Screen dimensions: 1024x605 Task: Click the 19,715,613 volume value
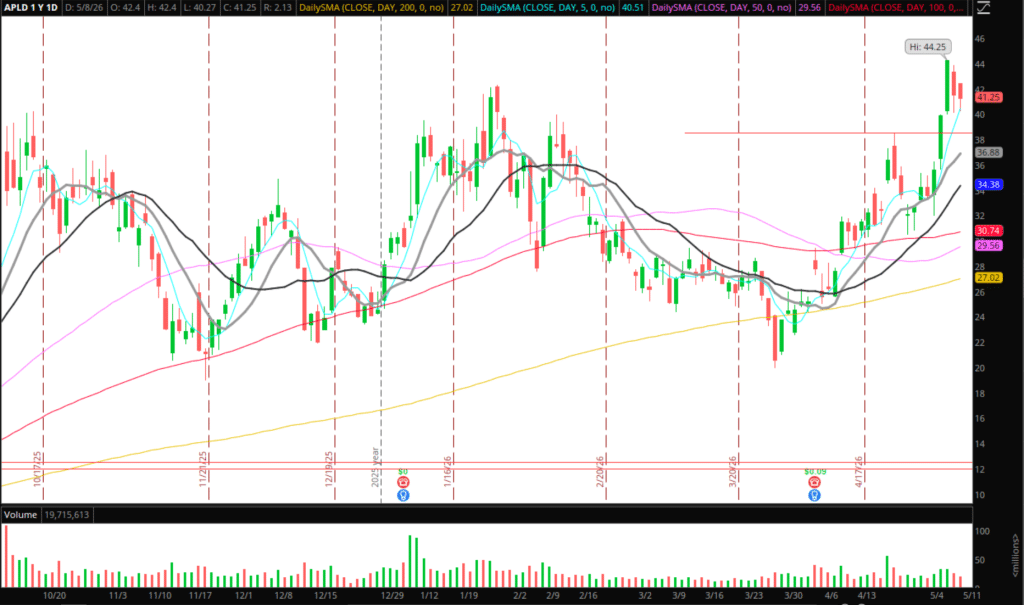click(x=67, y=515)
